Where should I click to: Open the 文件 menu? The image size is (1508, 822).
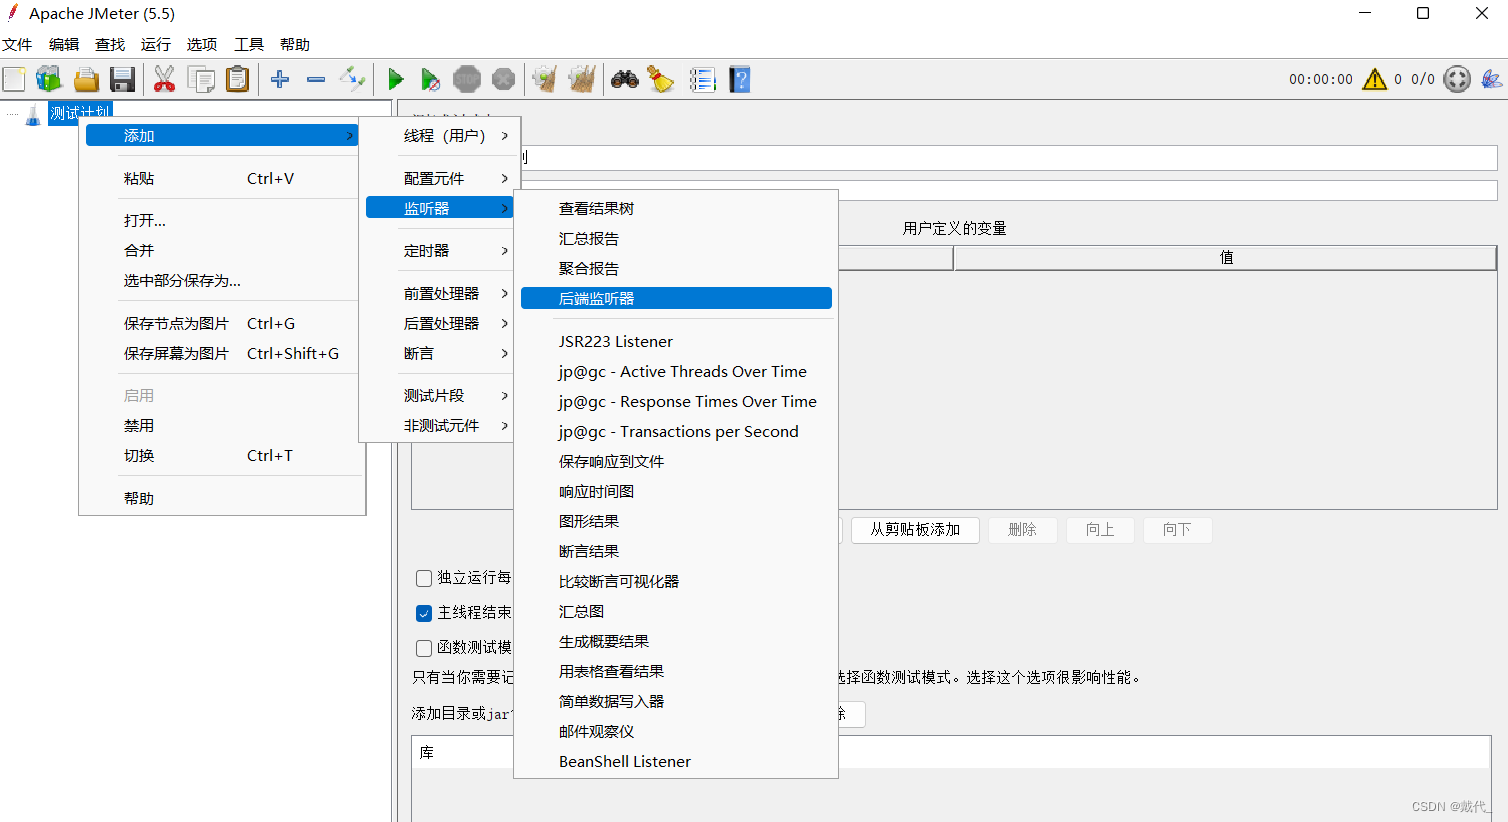coord(17,45)
